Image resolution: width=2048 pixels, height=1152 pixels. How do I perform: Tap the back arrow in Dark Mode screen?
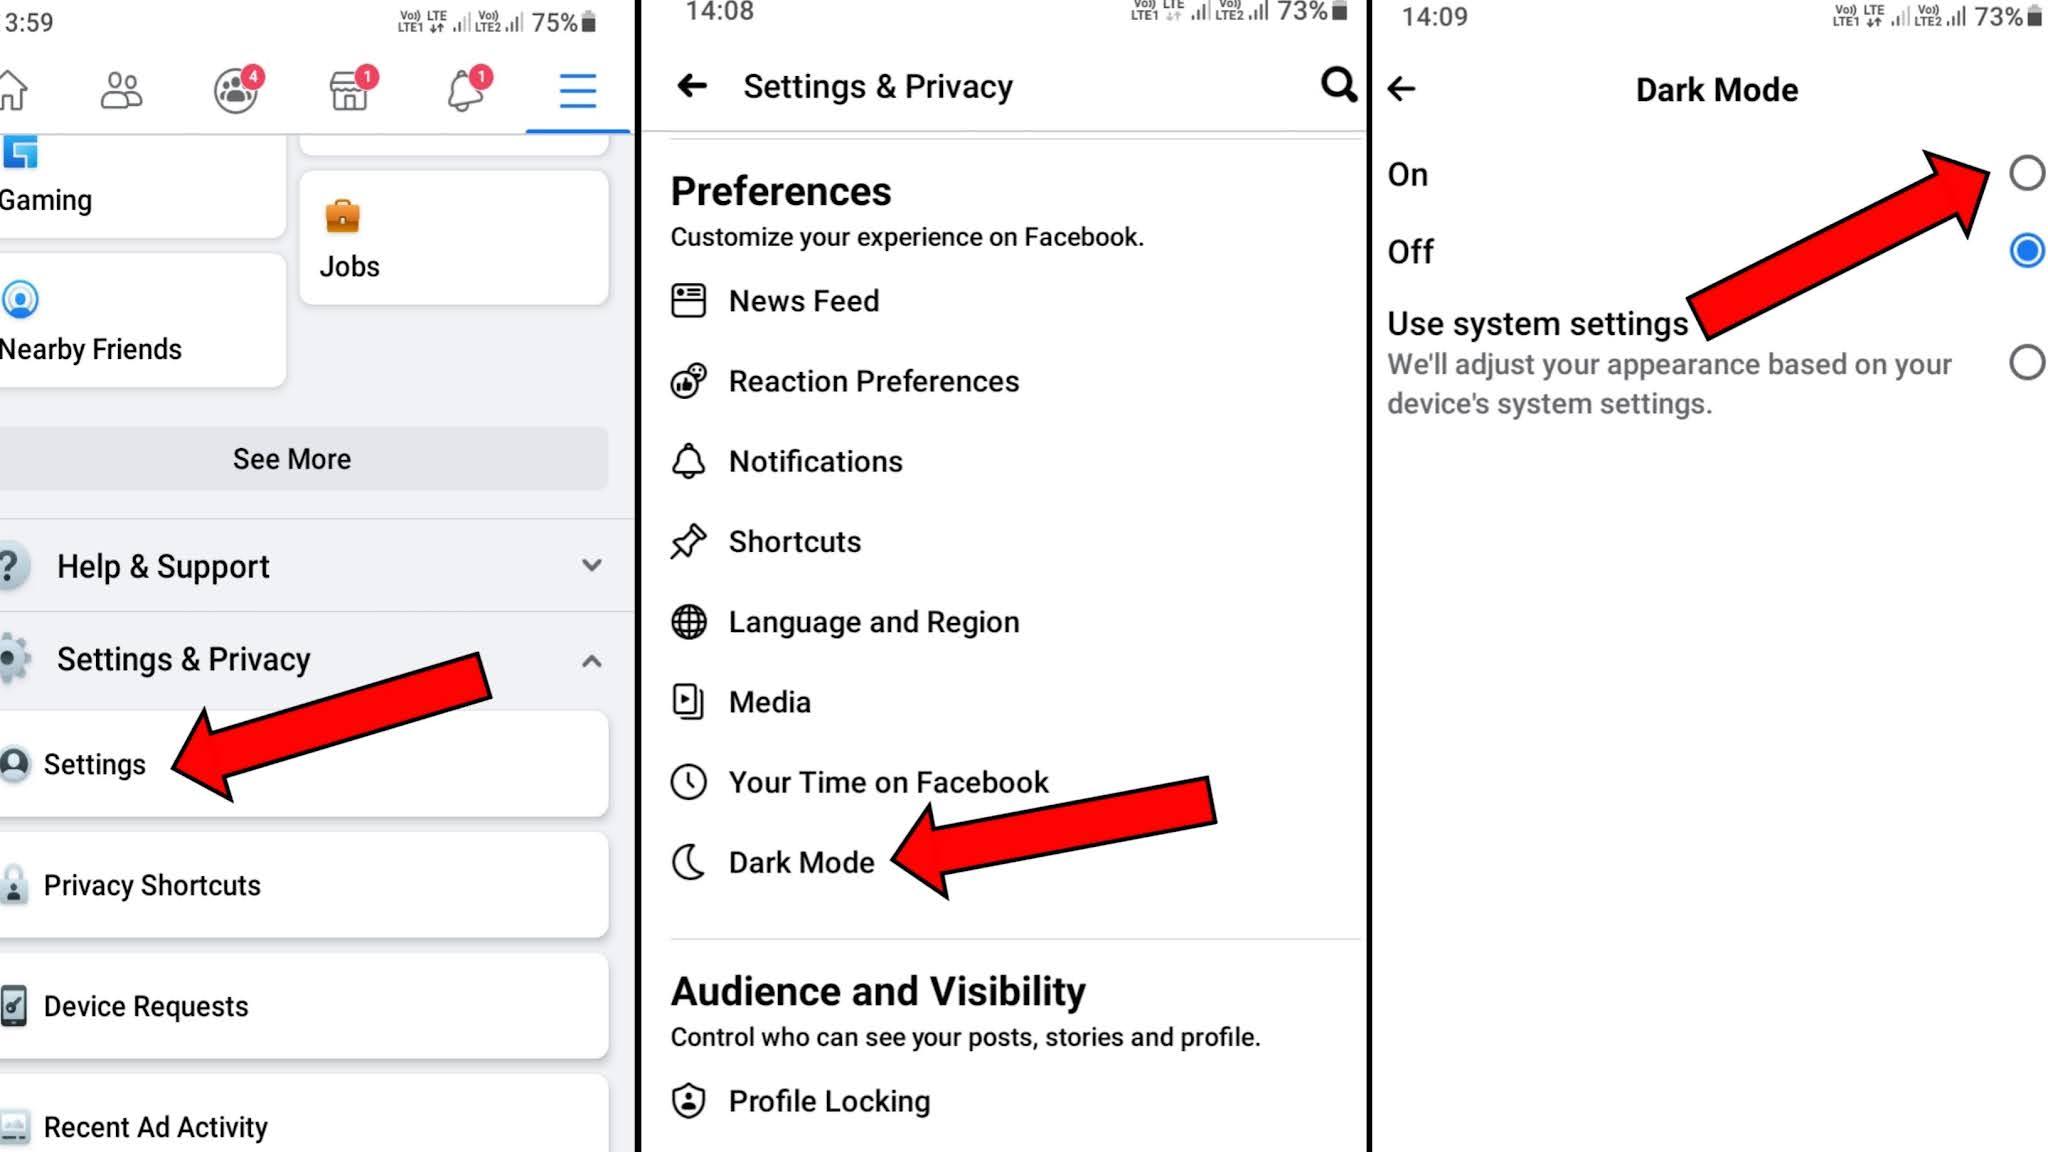[1402, 89]
